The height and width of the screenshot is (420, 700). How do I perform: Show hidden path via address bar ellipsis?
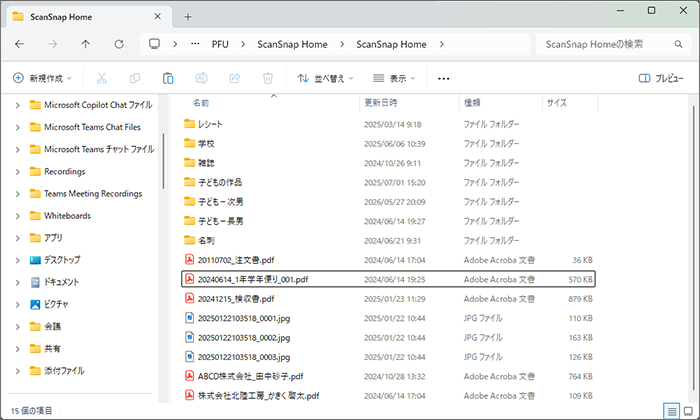point(195,44)
